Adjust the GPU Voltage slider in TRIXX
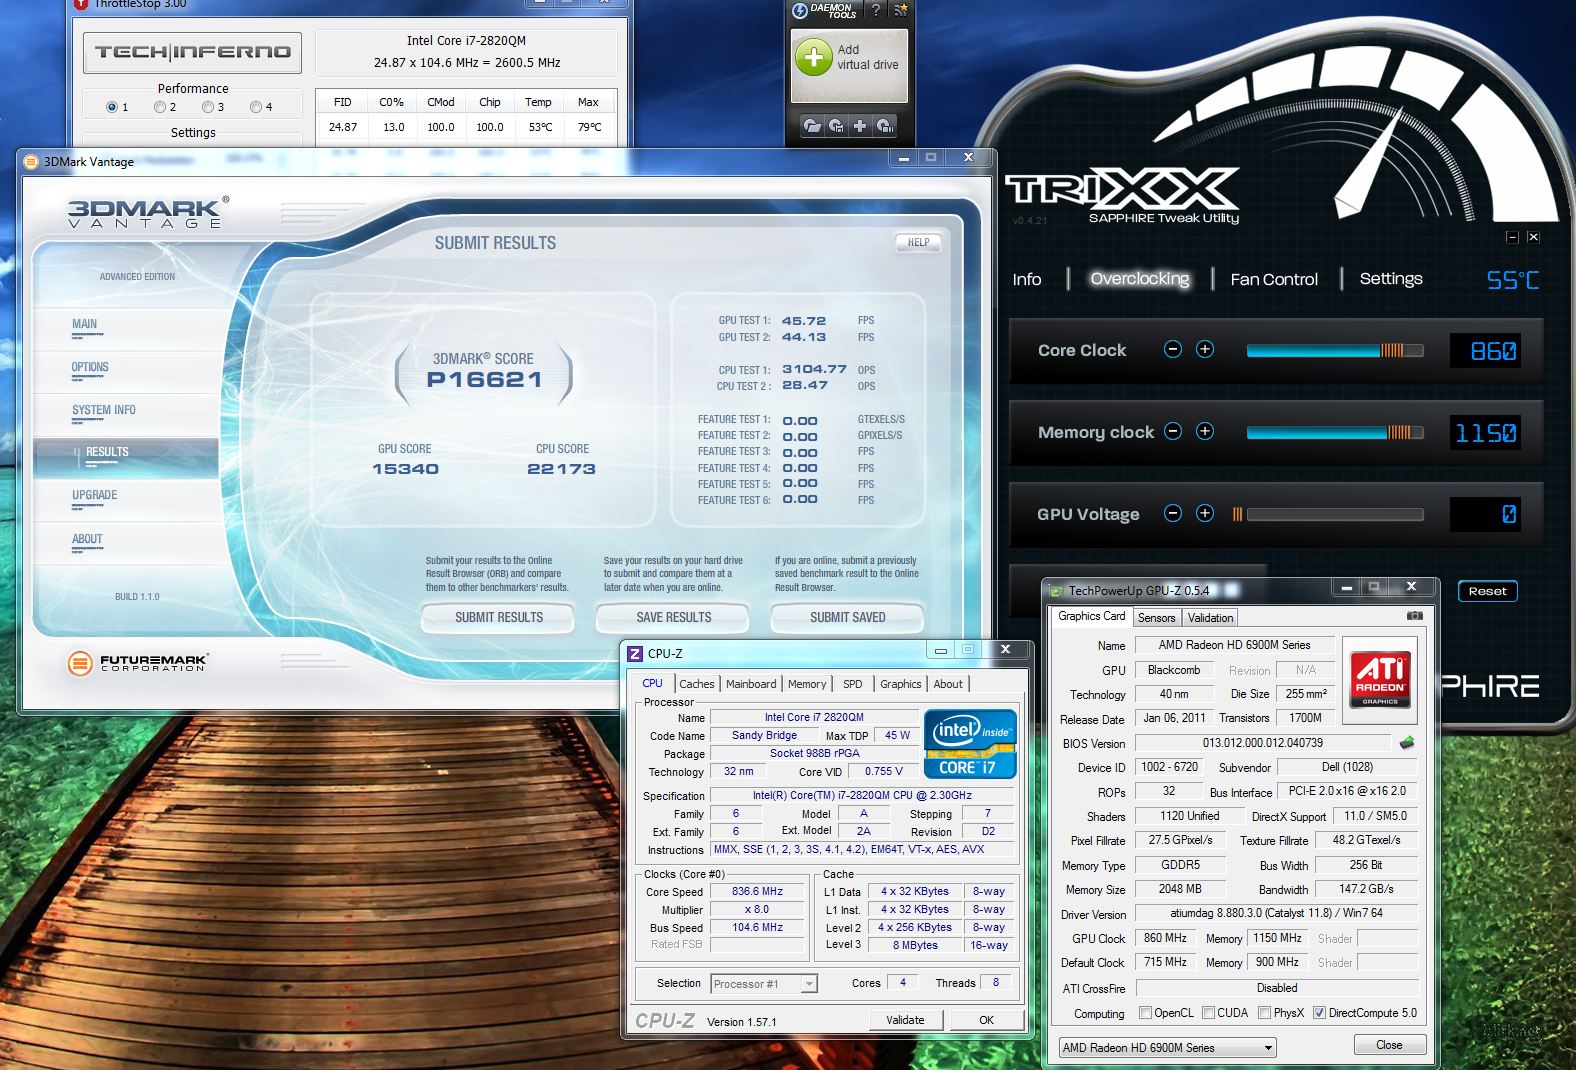This screenshot has height=1070, width=1576. pos(1328,514)
